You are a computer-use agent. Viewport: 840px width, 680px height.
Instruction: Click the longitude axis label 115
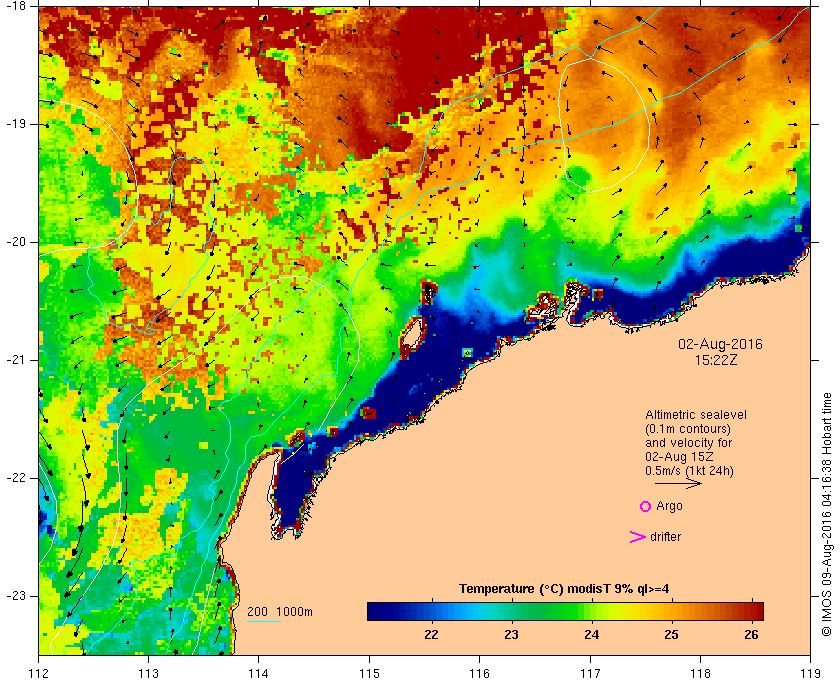[x=369, y=673]
